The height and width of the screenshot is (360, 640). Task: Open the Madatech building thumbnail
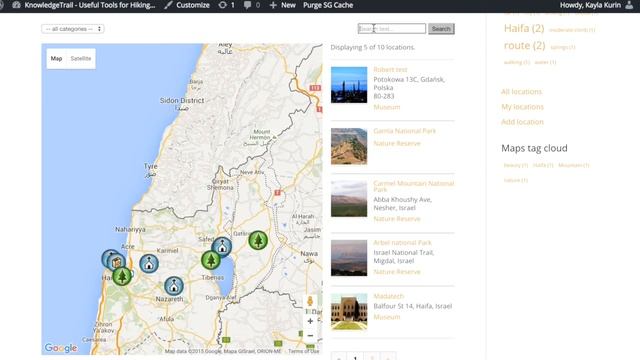click(x=349, y=311)
